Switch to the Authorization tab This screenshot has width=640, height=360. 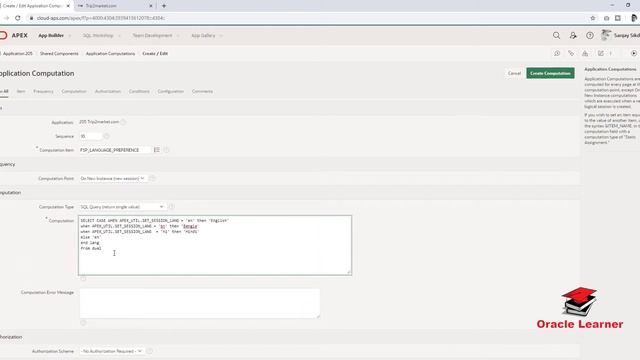point(108,91)
